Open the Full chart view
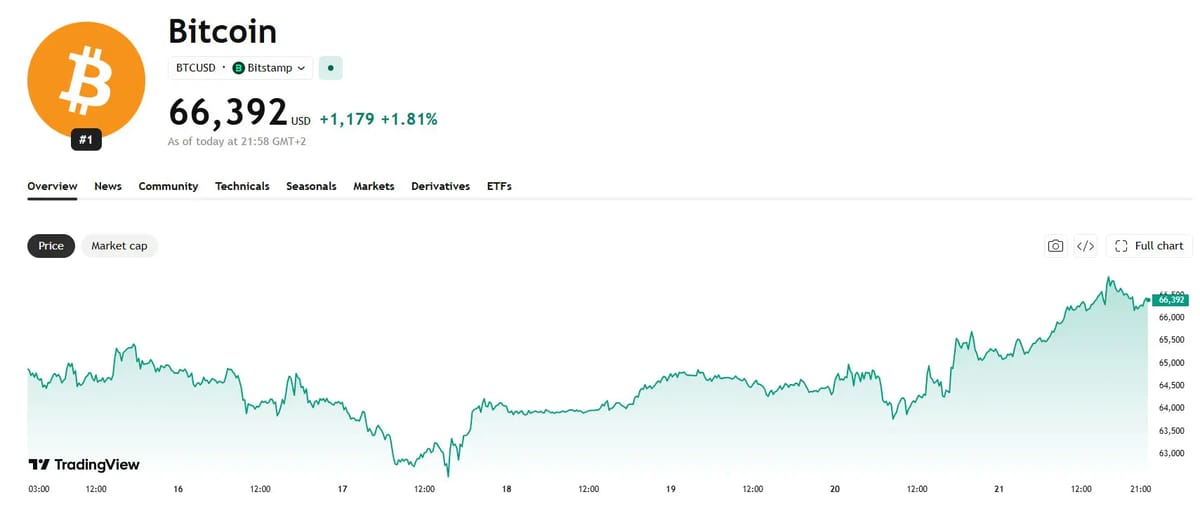The height and width of the screenshot is (506, 1200). 1149,246
